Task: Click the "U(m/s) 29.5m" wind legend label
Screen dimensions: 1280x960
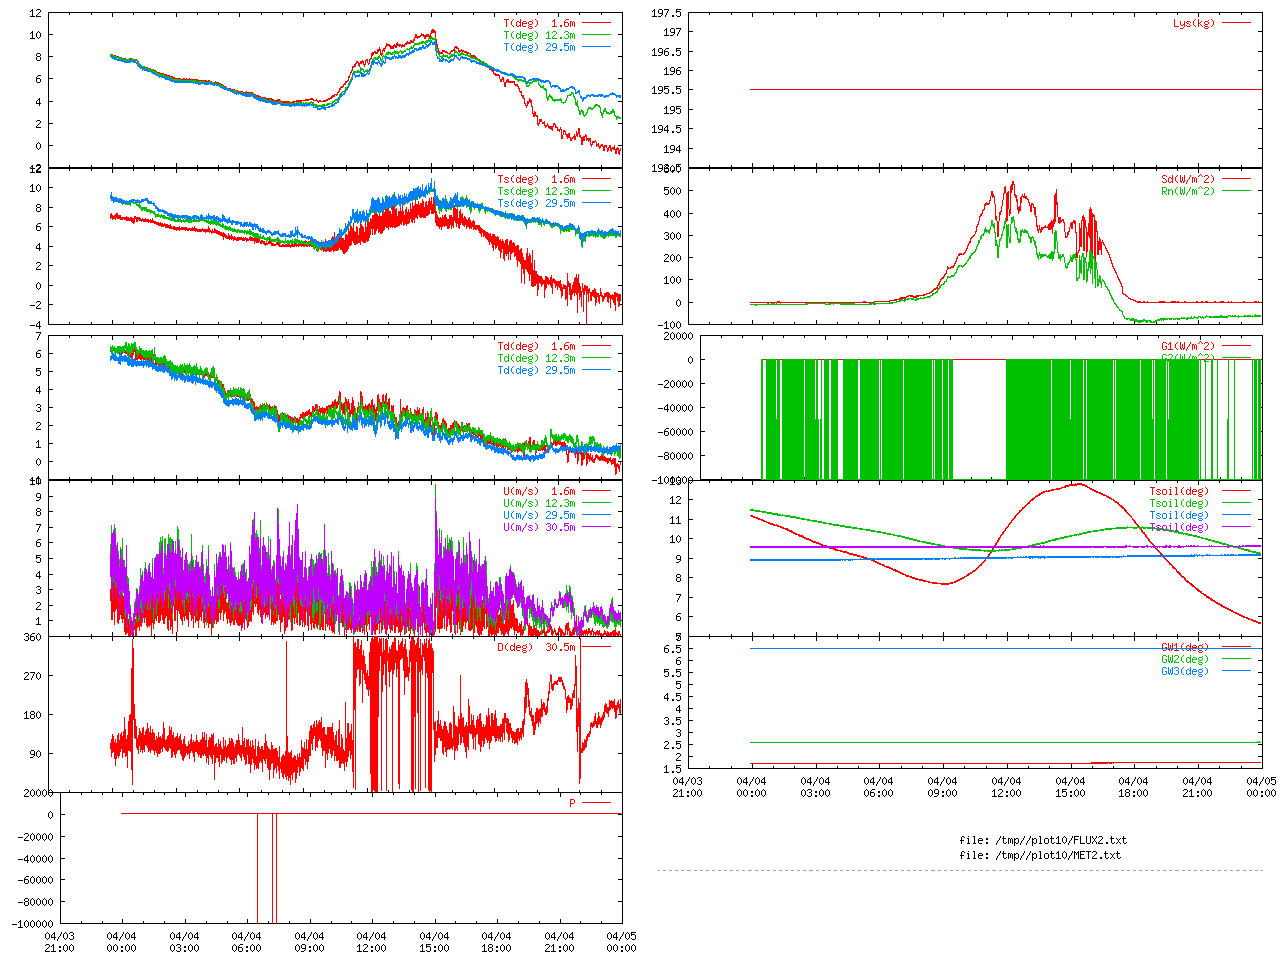Action: pos(540,516)
